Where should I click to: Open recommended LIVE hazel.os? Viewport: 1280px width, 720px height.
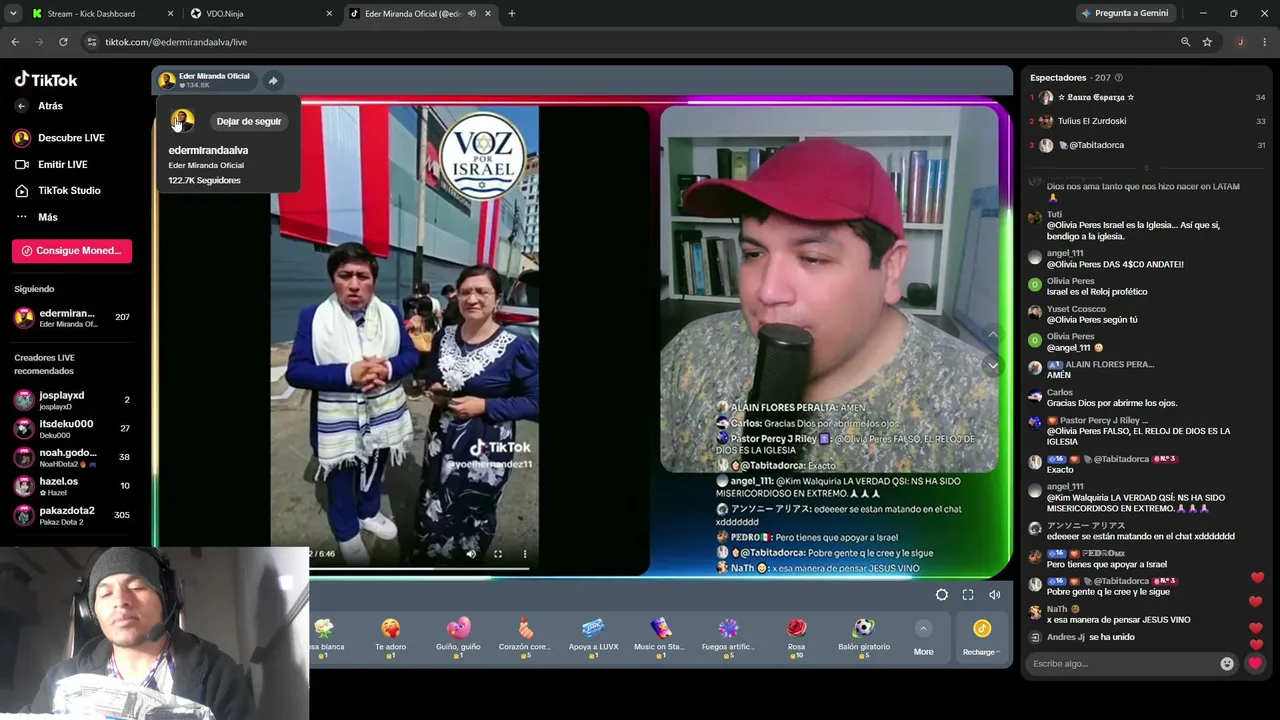click(x=72, y=485)
